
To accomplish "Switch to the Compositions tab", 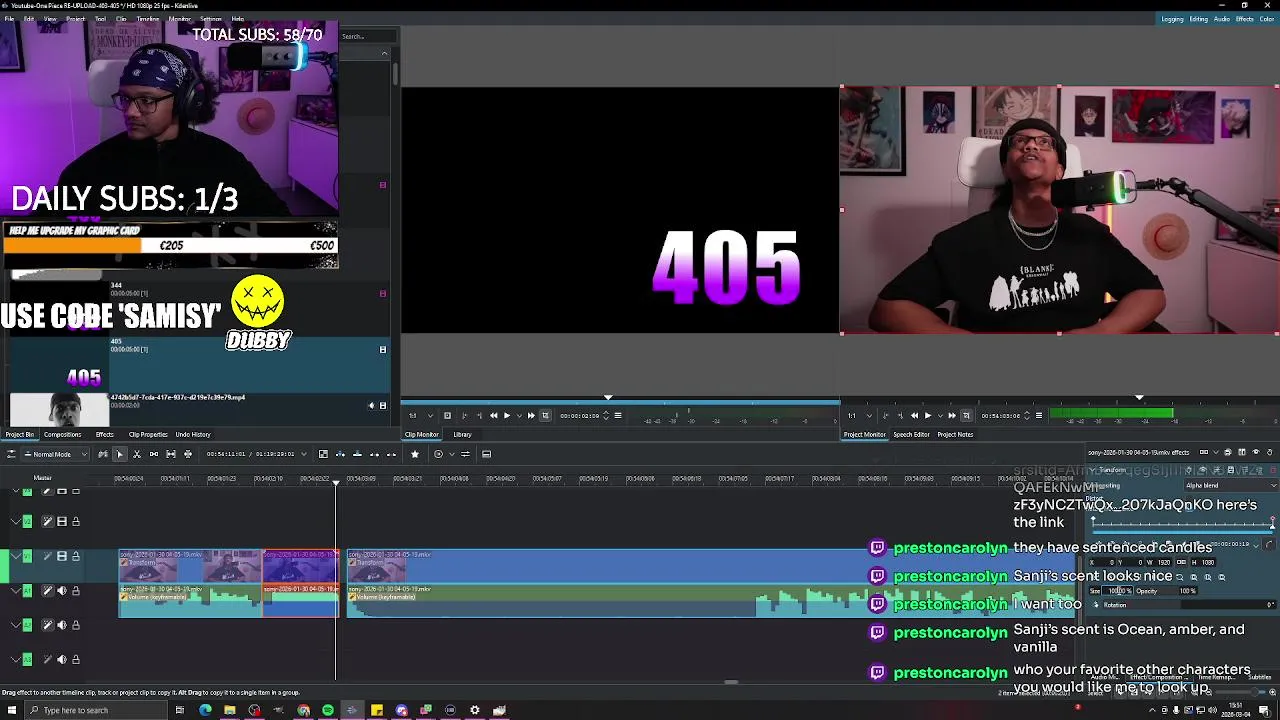I will pyautogui.click(x=62, y=434).
